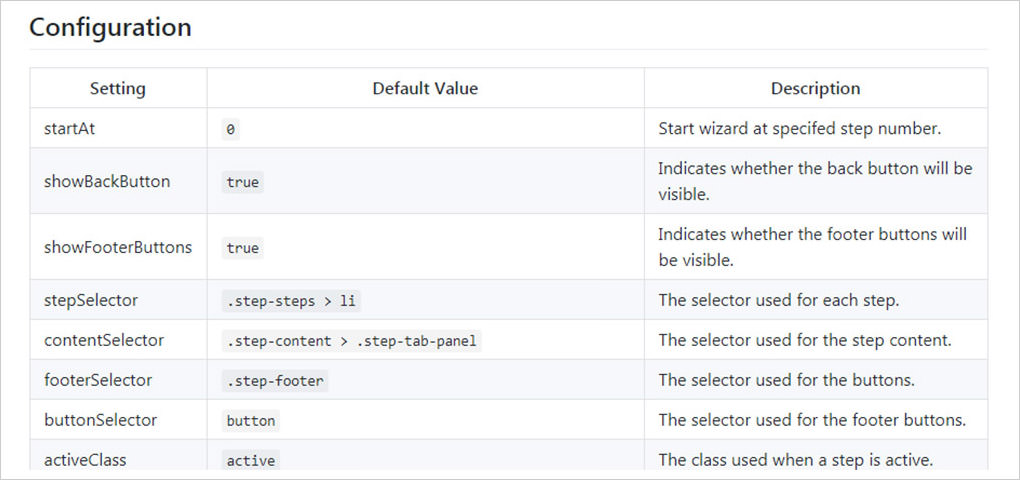The width and height of the screenshot is (1020, 480).
Task: Click the active default value code
Action: [x=251, y=461]
